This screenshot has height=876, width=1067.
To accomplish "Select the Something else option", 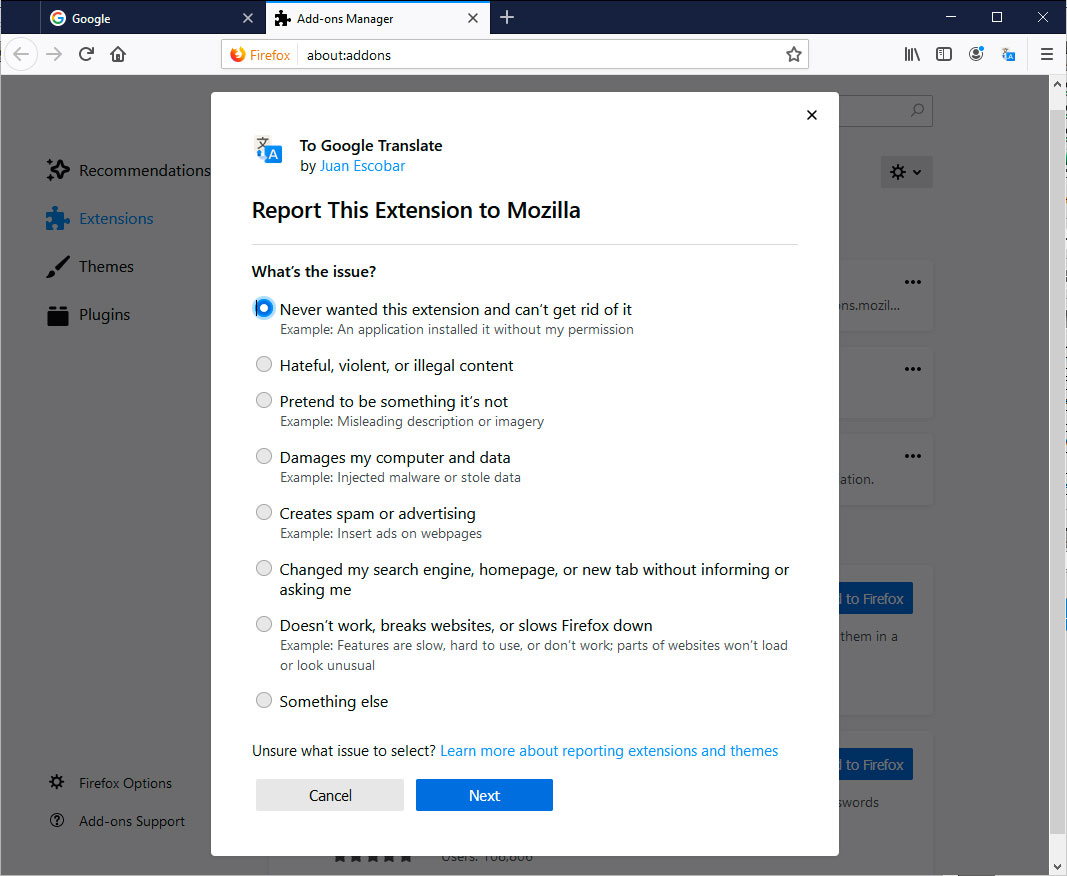I will pyautogui.click(x=264, y=700).
